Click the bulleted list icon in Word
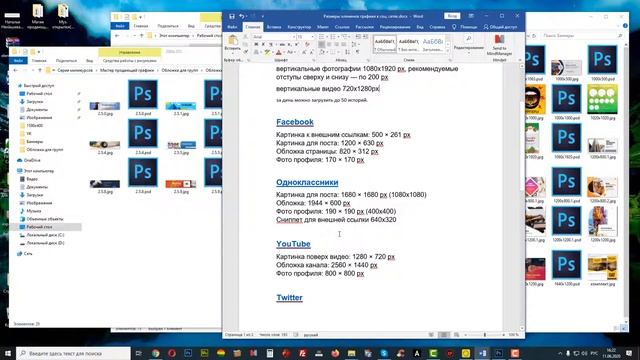Viewport: 640px width, 360px height. tap(322, 37)
